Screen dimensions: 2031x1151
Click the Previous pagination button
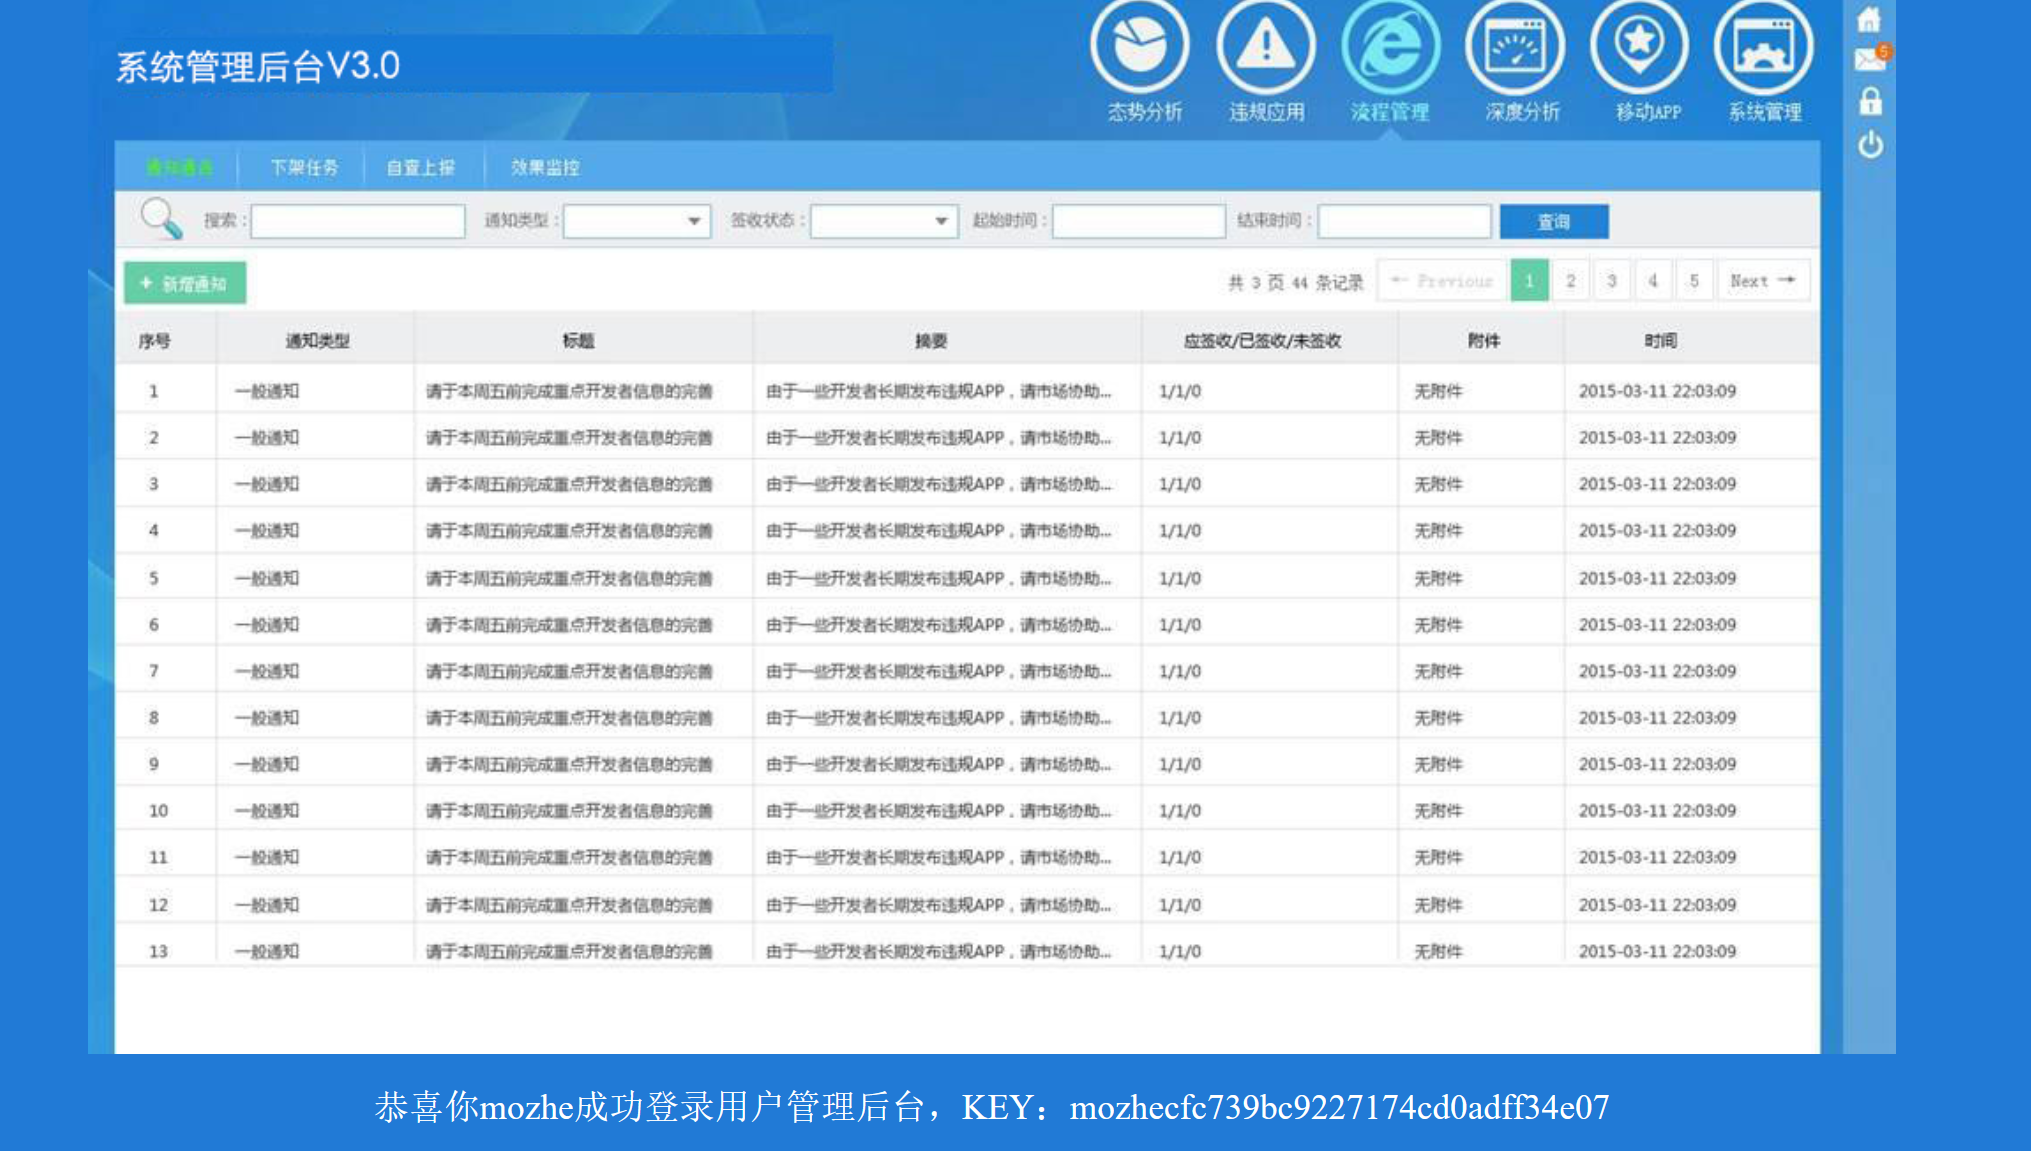click(x=1442, y=281)
